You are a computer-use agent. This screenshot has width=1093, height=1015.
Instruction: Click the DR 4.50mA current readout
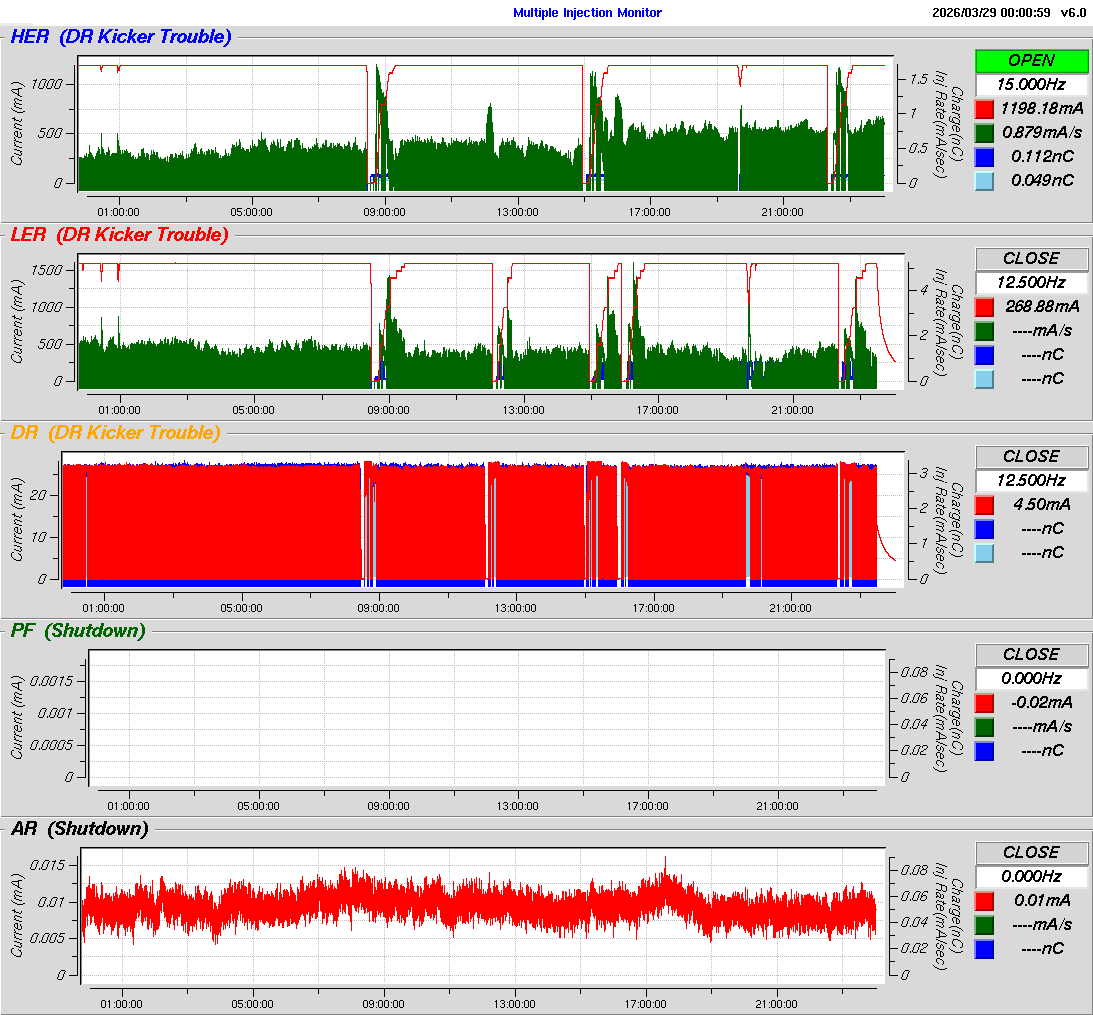(x=1042, y=504)
